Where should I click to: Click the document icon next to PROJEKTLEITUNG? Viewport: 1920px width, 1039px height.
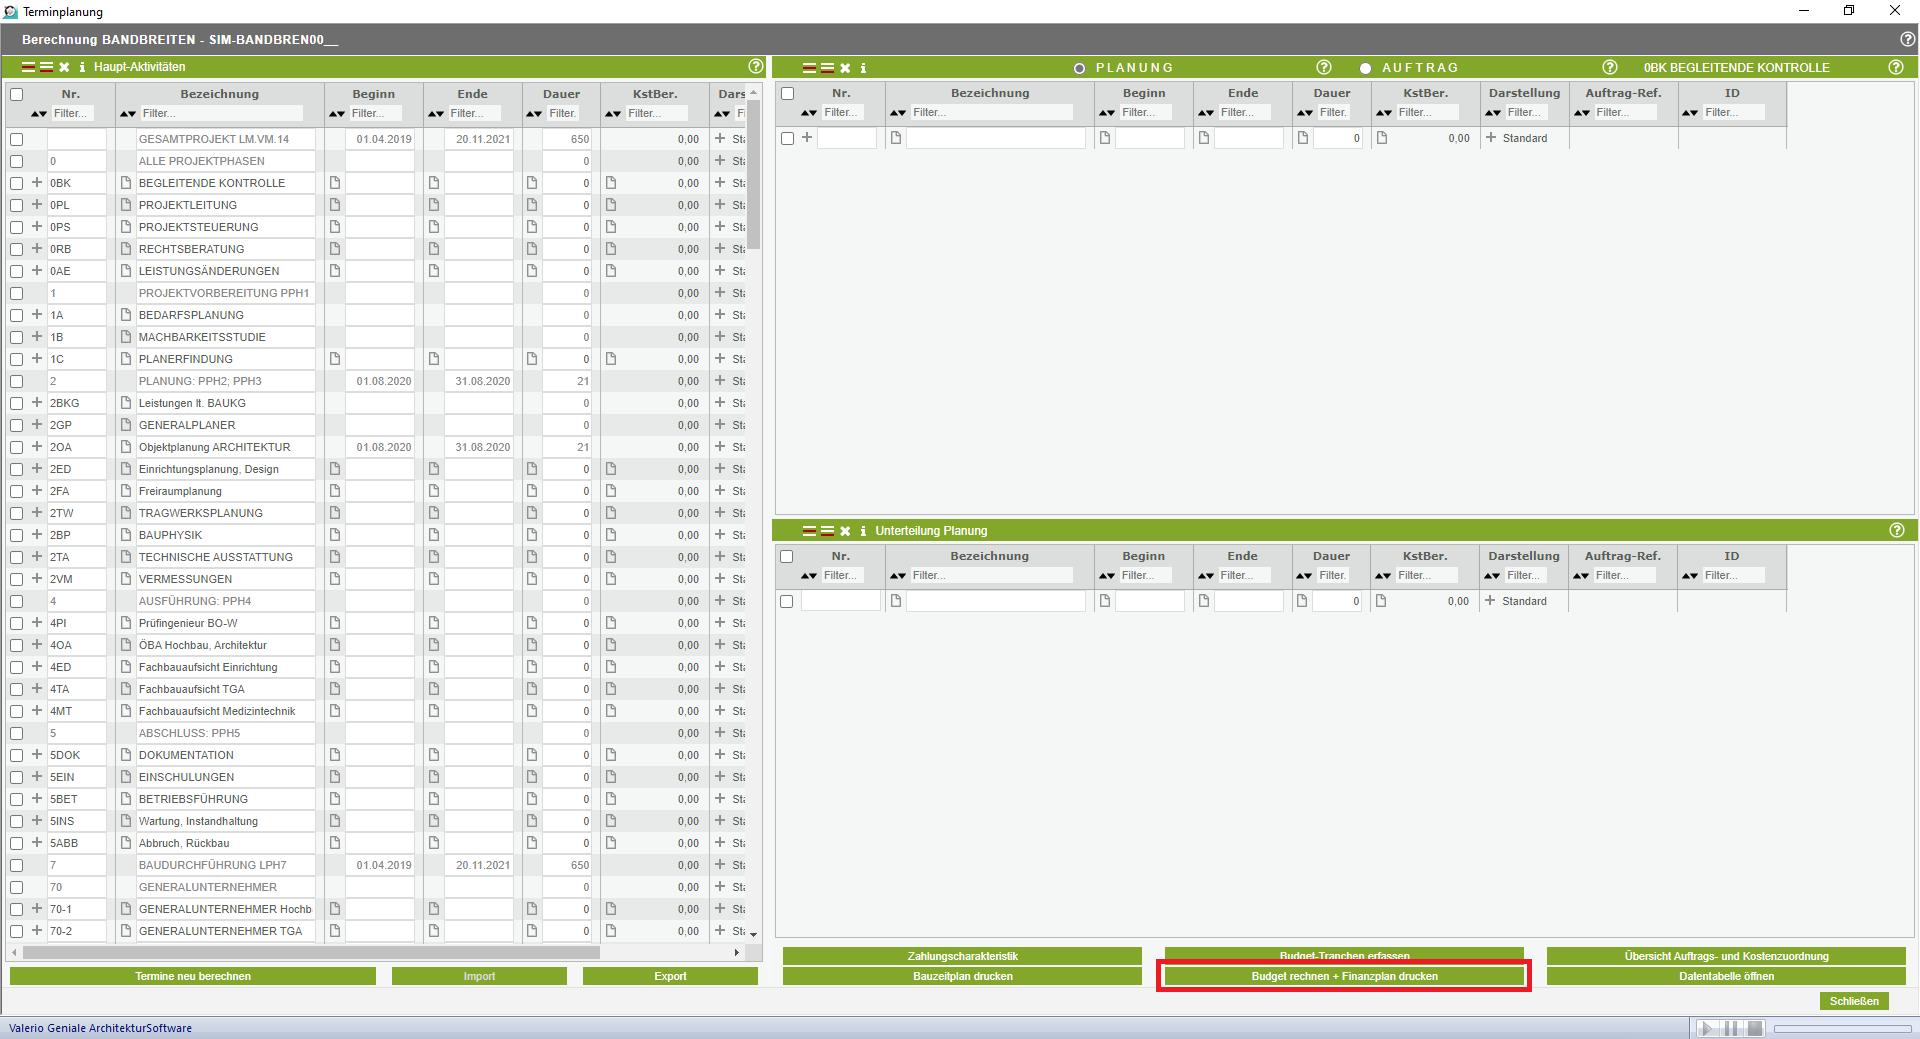point(126,205)
